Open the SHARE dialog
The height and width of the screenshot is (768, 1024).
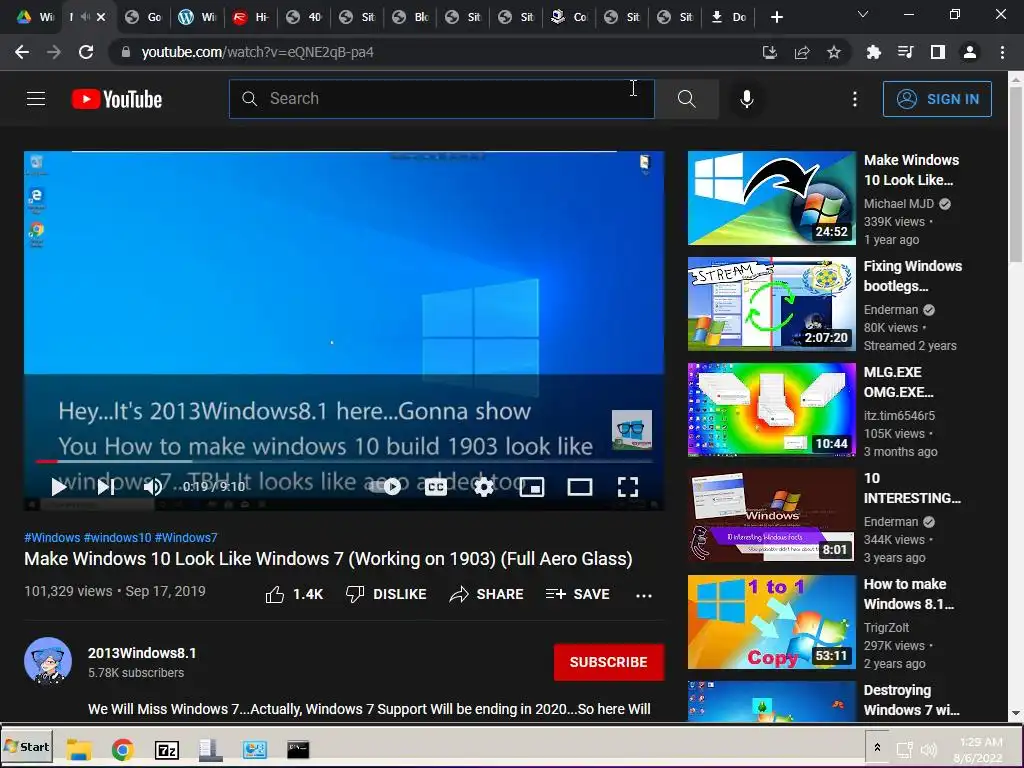[487, 594]
